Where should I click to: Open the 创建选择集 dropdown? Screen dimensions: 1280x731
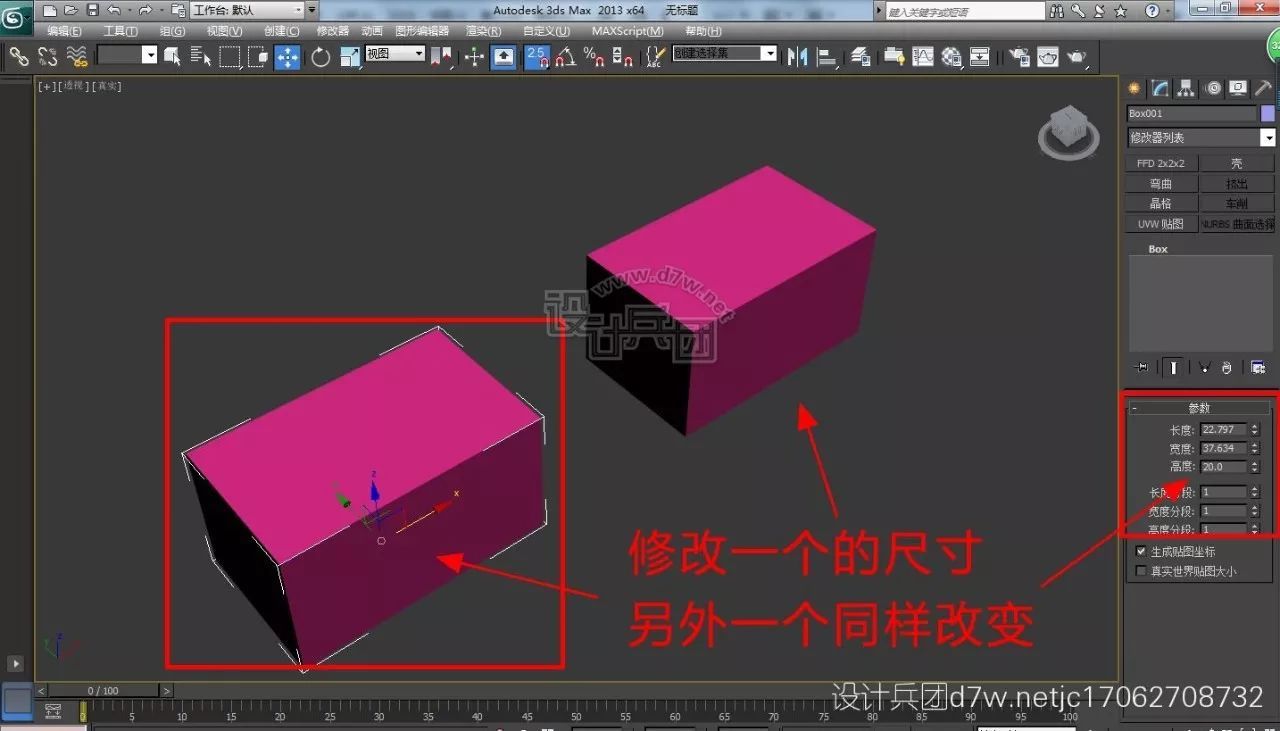[x=770, y=53]
